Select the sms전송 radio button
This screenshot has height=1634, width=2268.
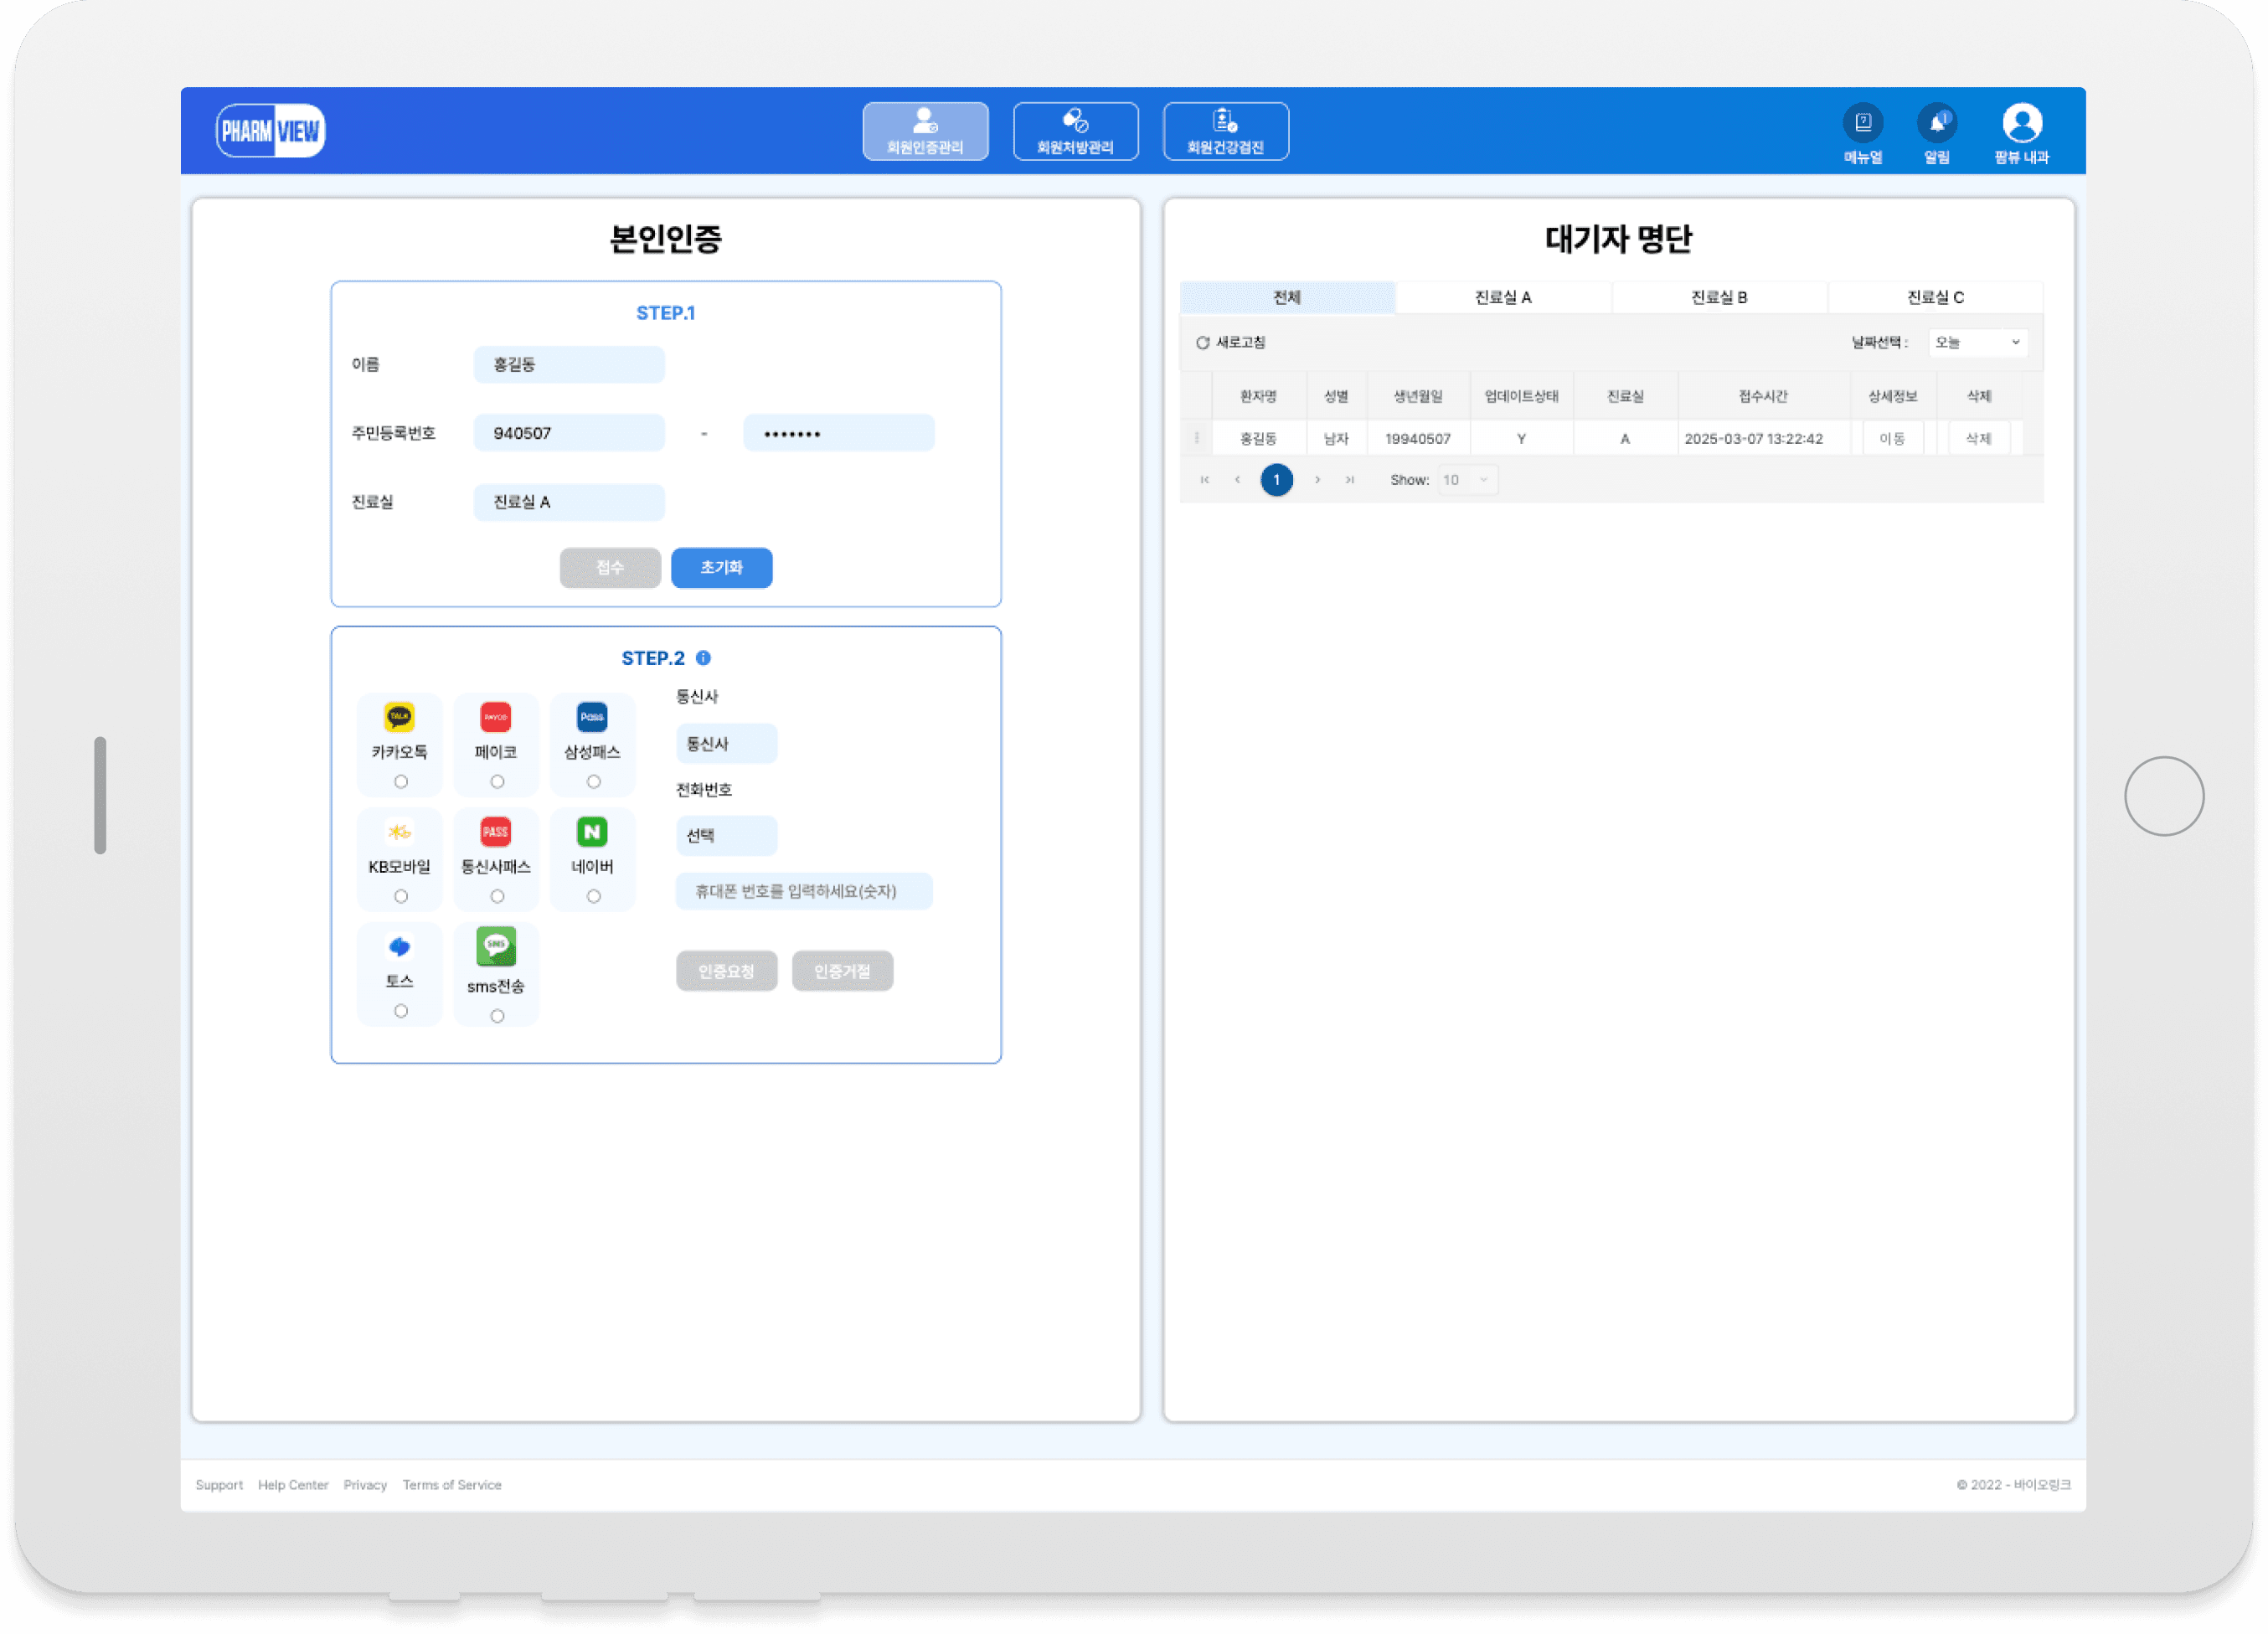point(497,1017)
